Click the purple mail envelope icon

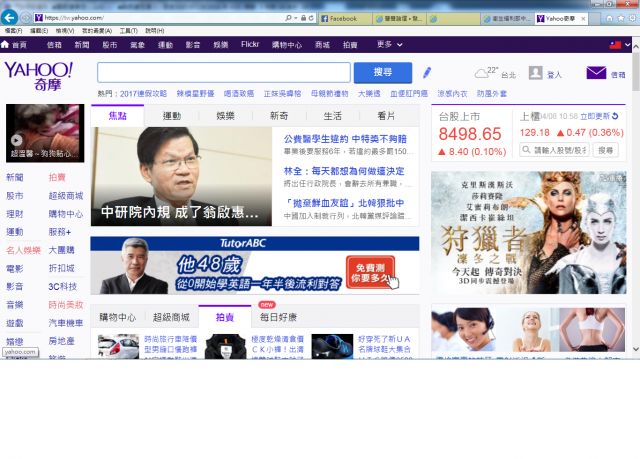coord(596,73)
